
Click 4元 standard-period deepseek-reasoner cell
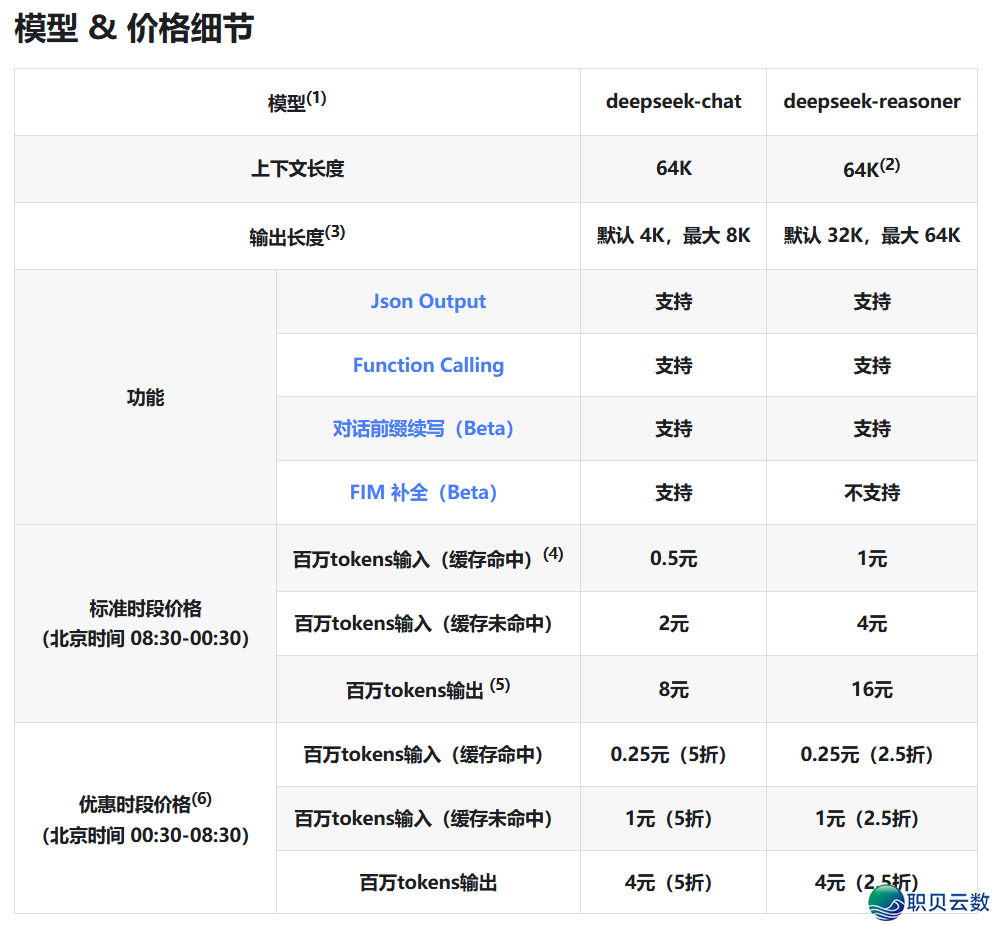click(x=872, y=623)
